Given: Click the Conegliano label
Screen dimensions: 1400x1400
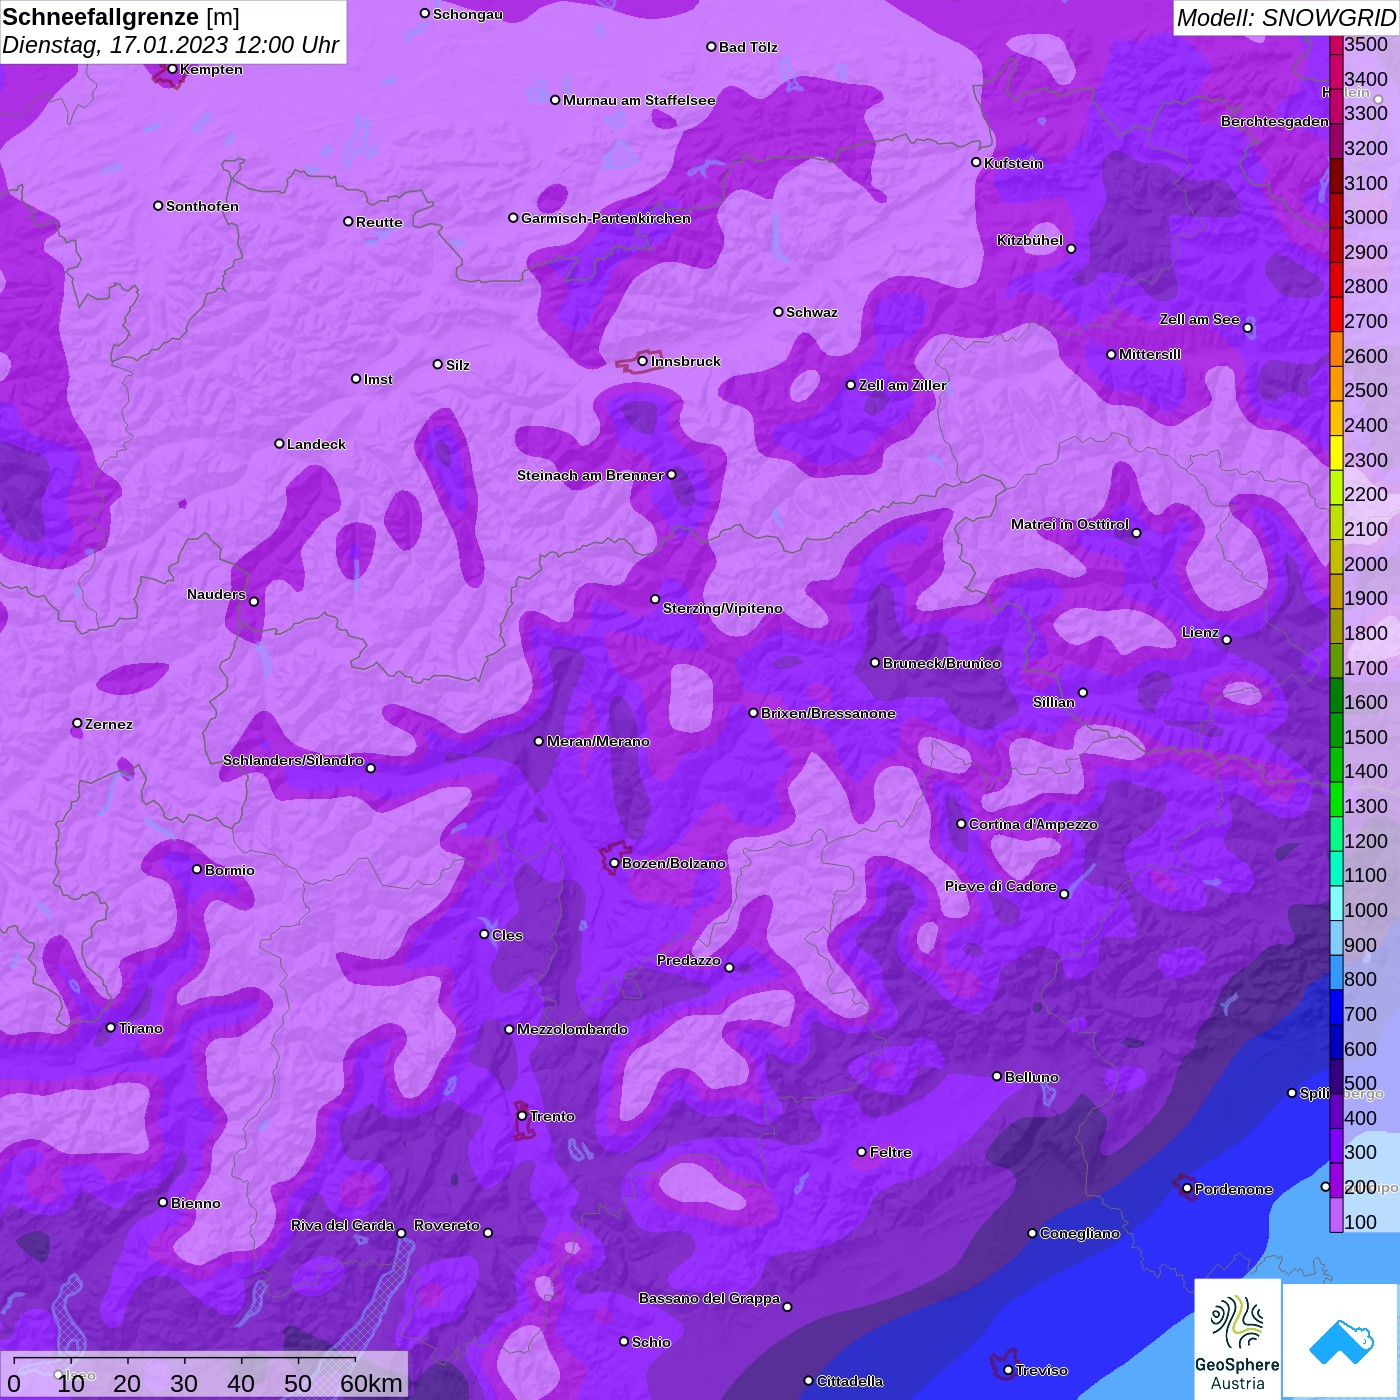Looking at the screenshot, I should pyautogui.click(x=1080, y=1233).
